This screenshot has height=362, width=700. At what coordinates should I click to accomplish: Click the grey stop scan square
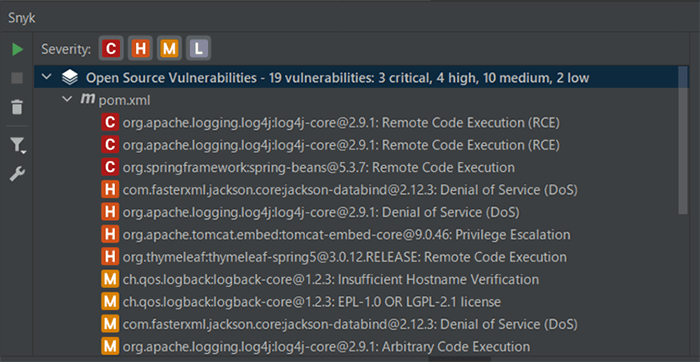17,79
